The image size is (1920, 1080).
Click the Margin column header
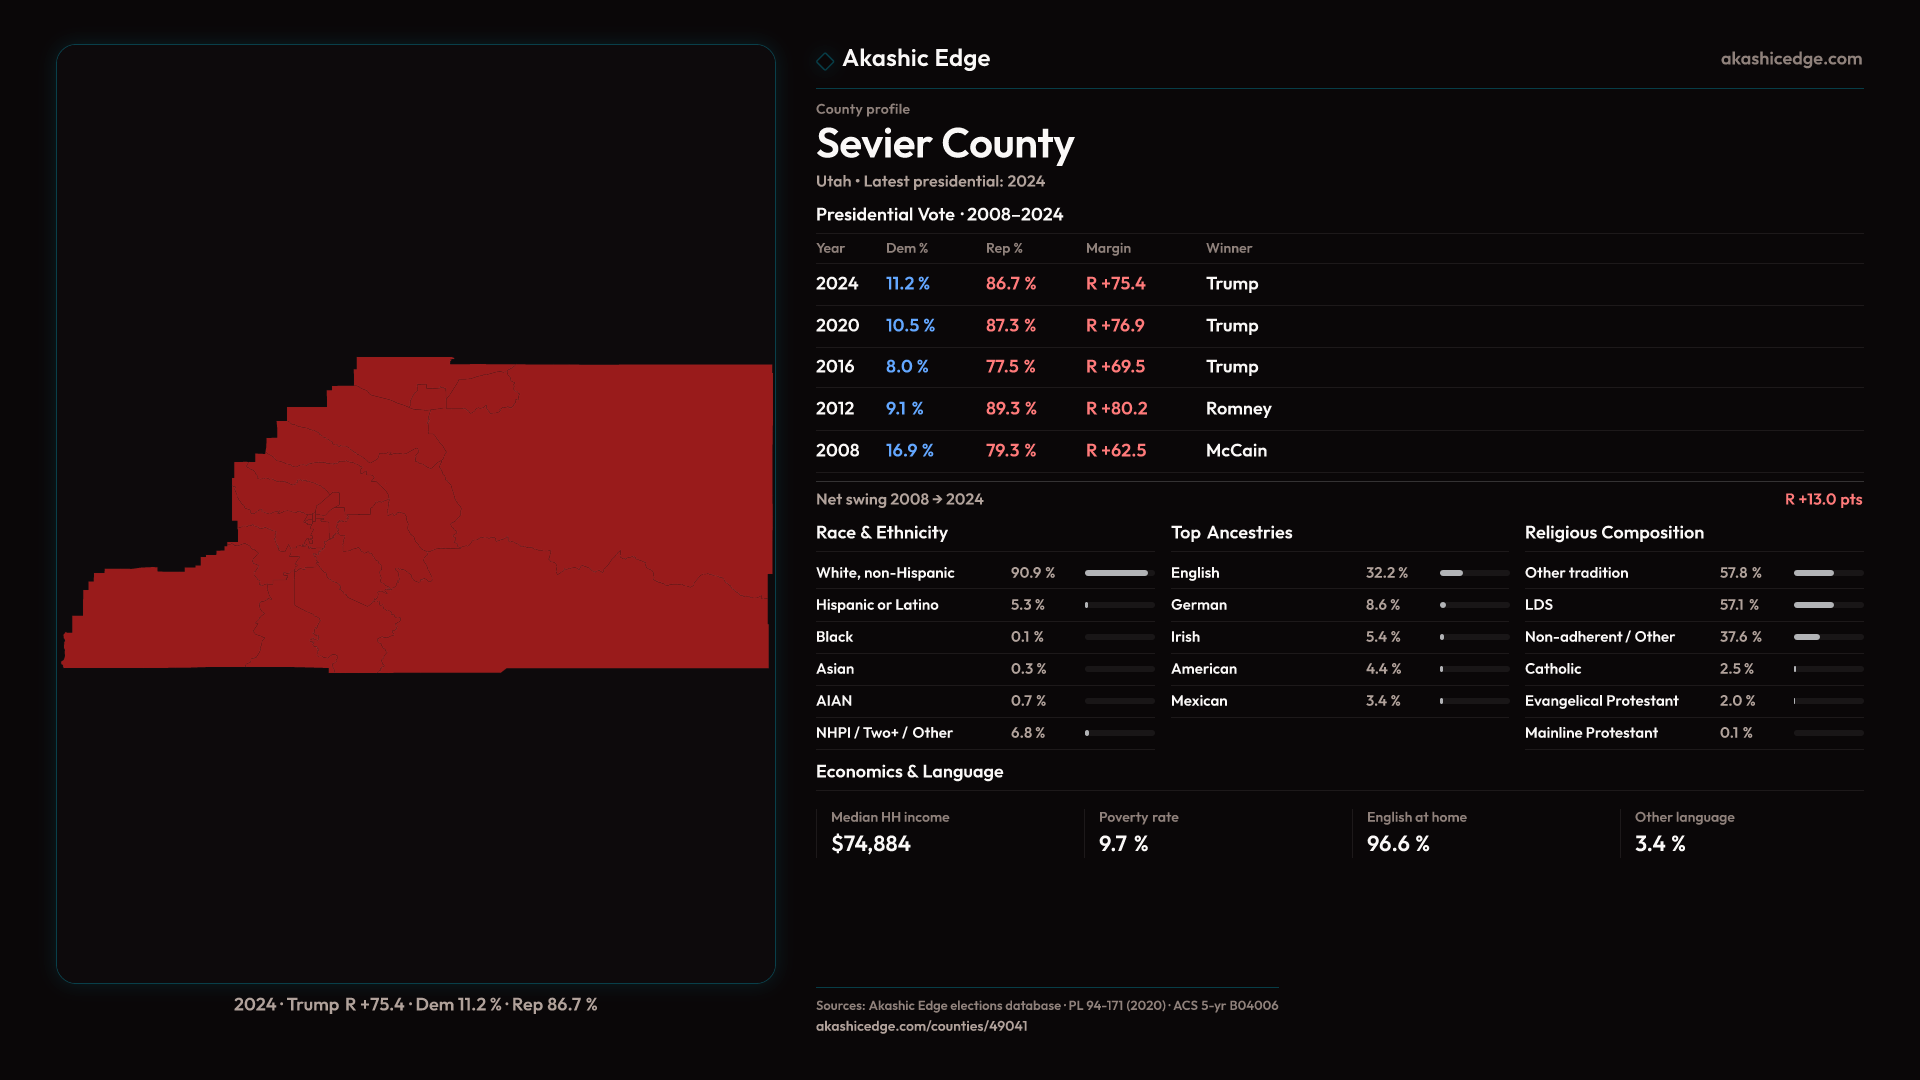pos(1108,248)
